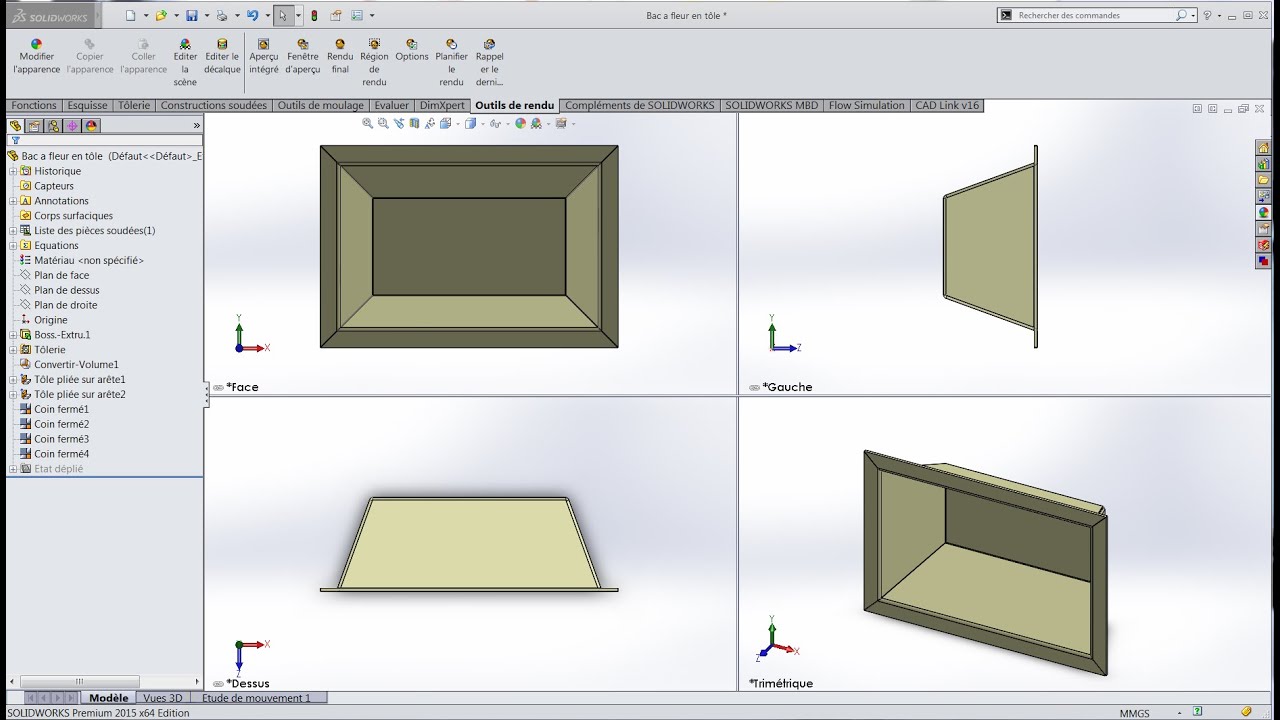1280x720 pixels.
Task: Open Appearances task pane icon
Action: pos(1263,212)
